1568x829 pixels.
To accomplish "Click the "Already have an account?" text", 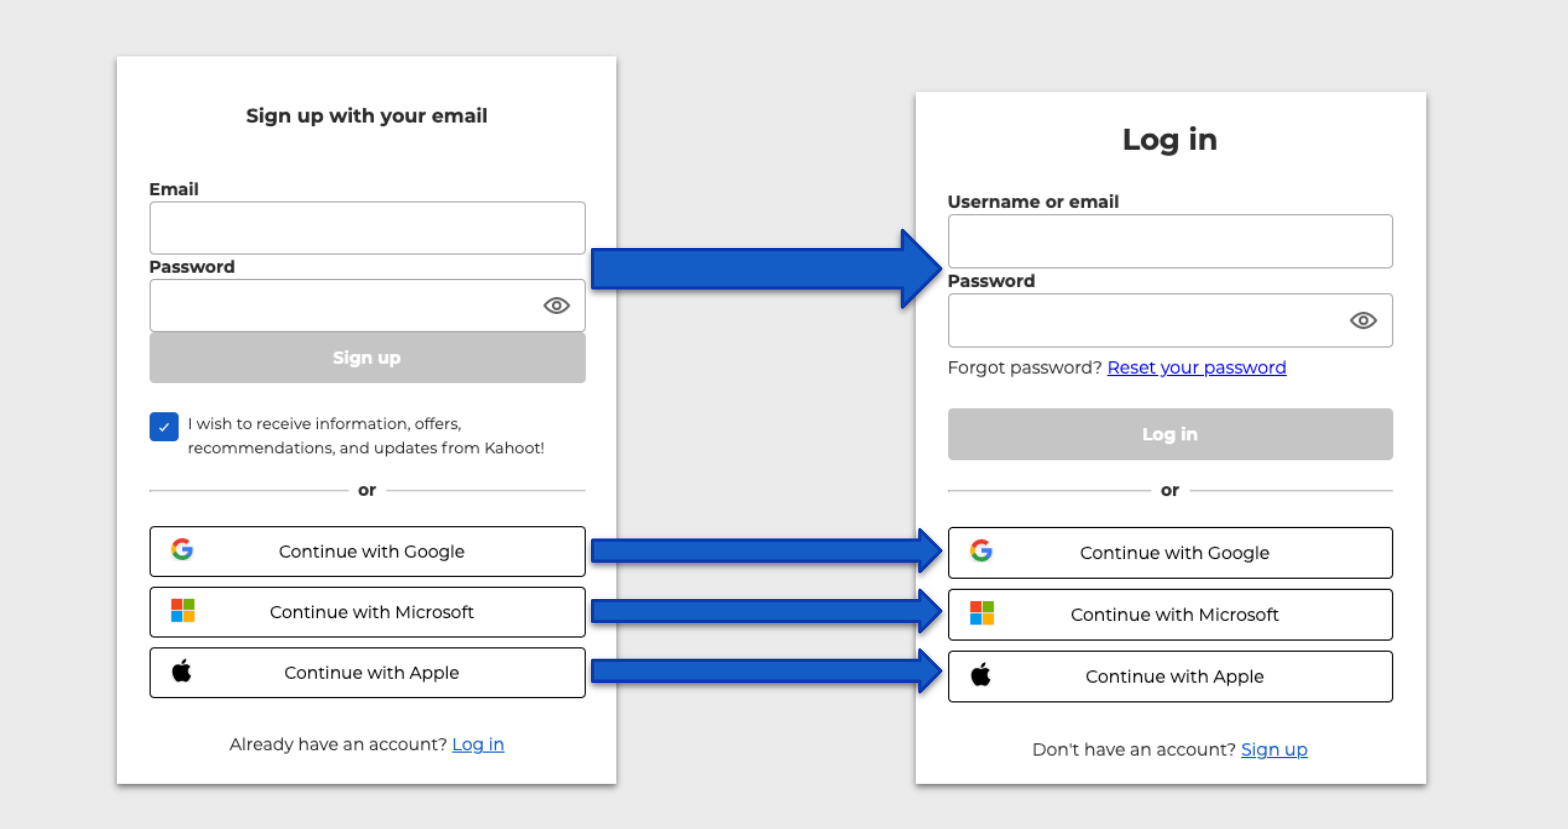I will (338, 744).
